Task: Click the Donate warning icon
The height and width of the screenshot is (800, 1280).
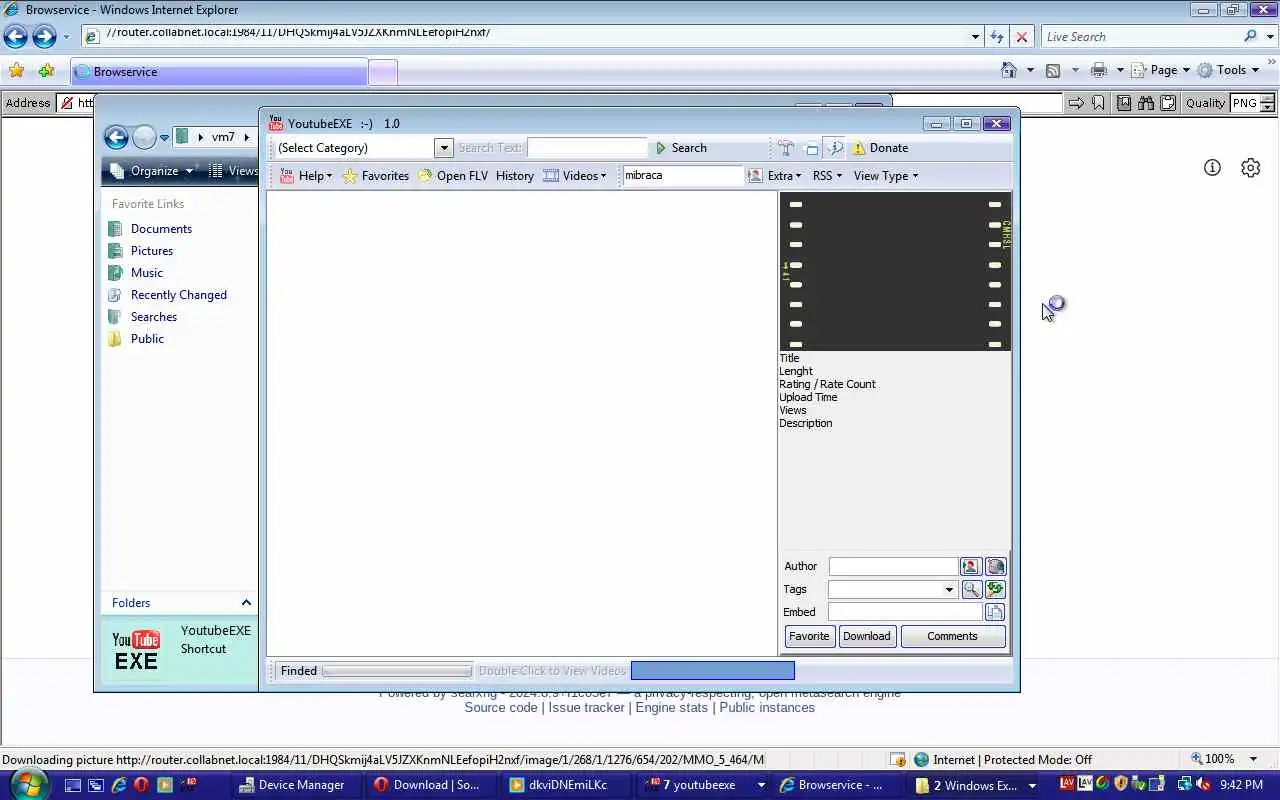Action: pyautogui.click(x=858, y=148)
